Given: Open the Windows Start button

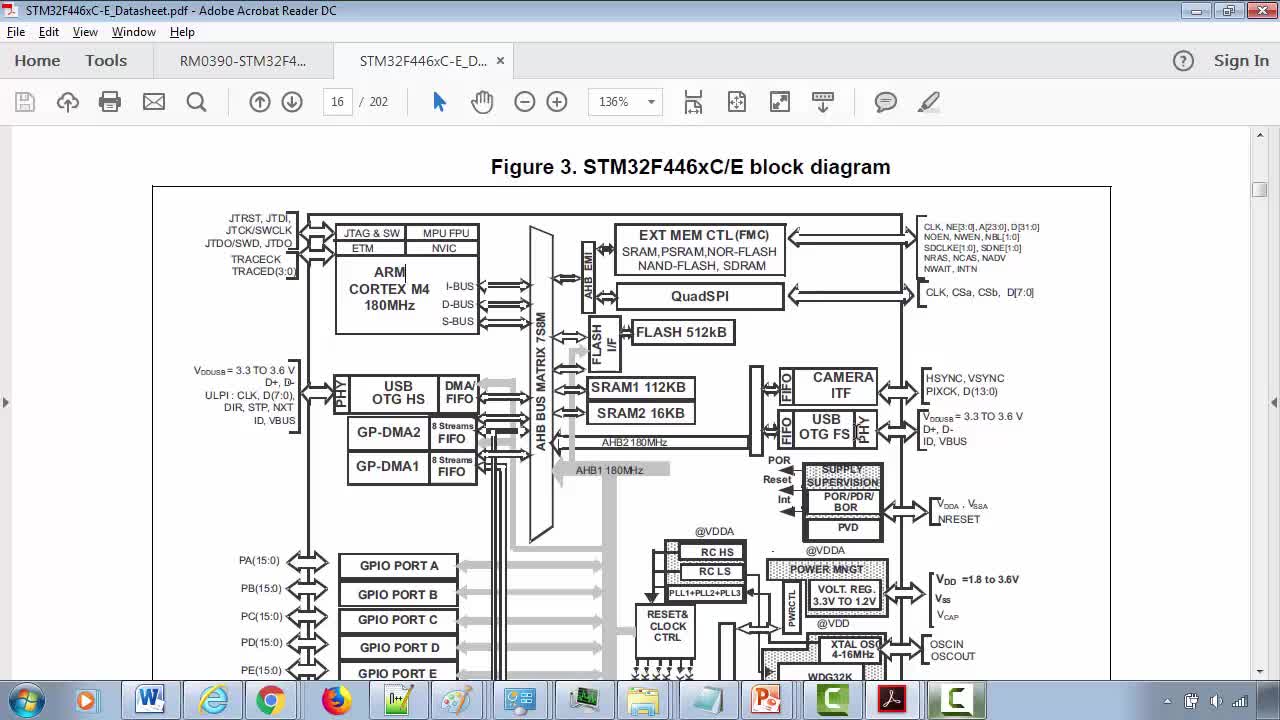Looking at the screenshot, I should point(25,700).
